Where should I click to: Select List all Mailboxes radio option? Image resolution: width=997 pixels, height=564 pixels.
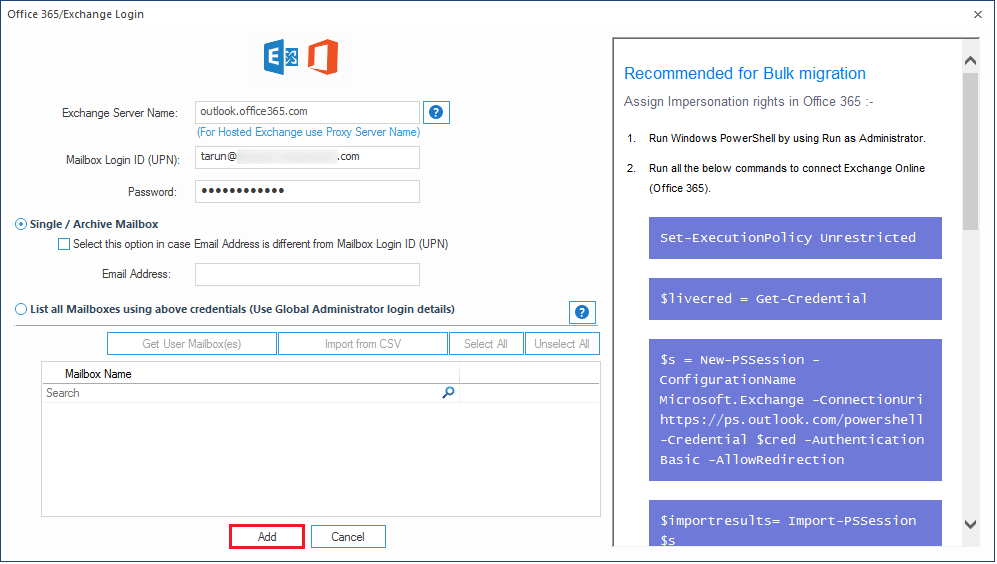pos(21,310)
